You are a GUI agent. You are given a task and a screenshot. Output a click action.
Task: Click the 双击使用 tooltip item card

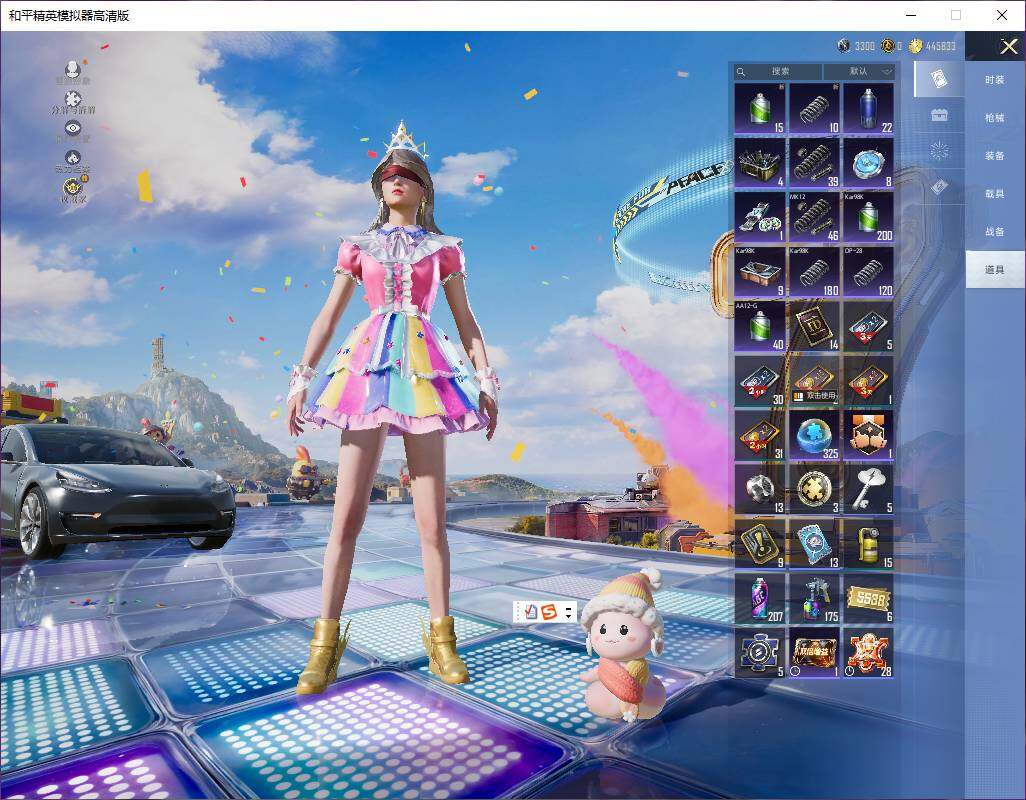[x=814, y=381]
